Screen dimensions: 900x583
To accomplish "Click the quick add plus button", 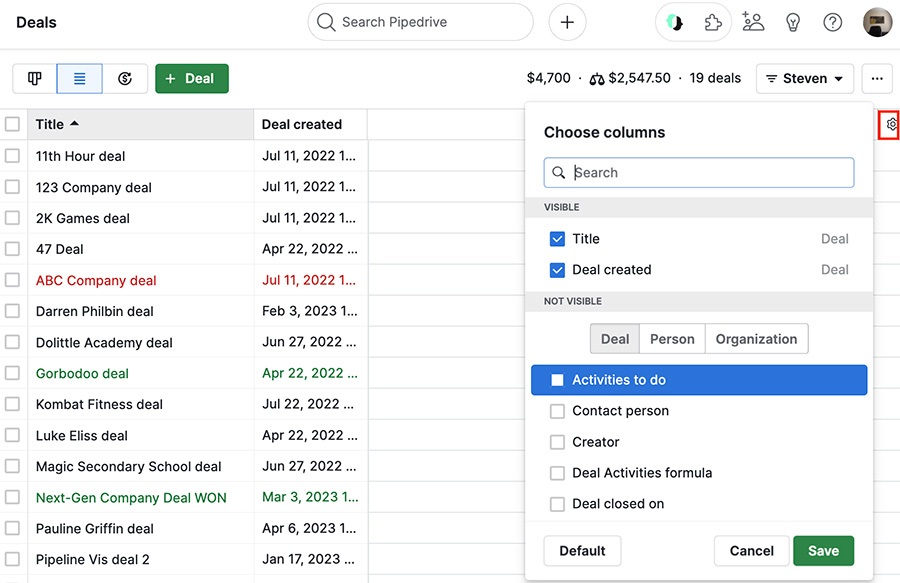I will [567, 21].
